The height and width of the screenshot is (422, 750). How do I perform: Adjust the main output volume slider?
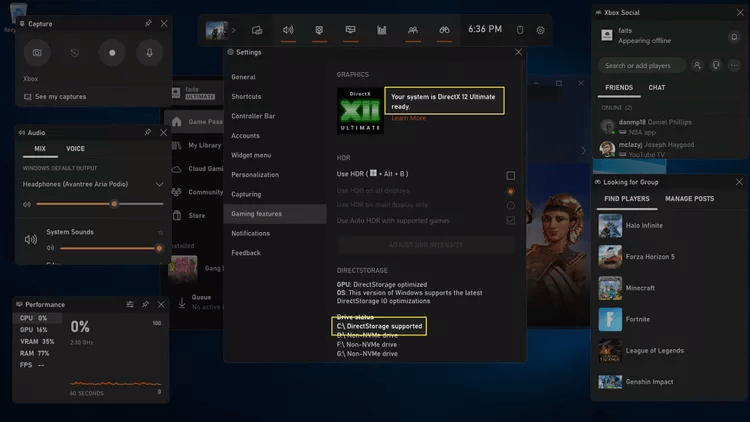click(100, 204)
